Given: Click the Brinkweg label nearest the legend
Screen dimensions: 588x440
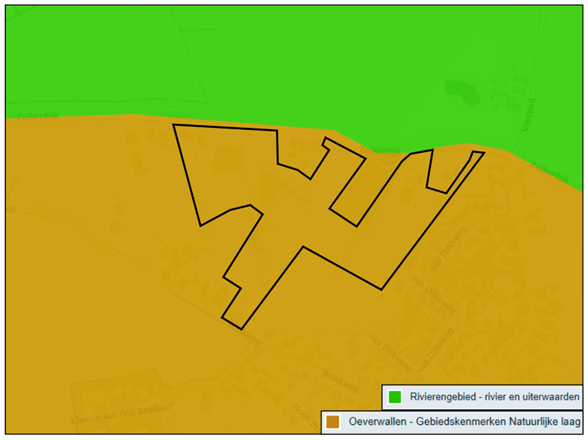Looking at the screenshot, I should tap(340, 381).
